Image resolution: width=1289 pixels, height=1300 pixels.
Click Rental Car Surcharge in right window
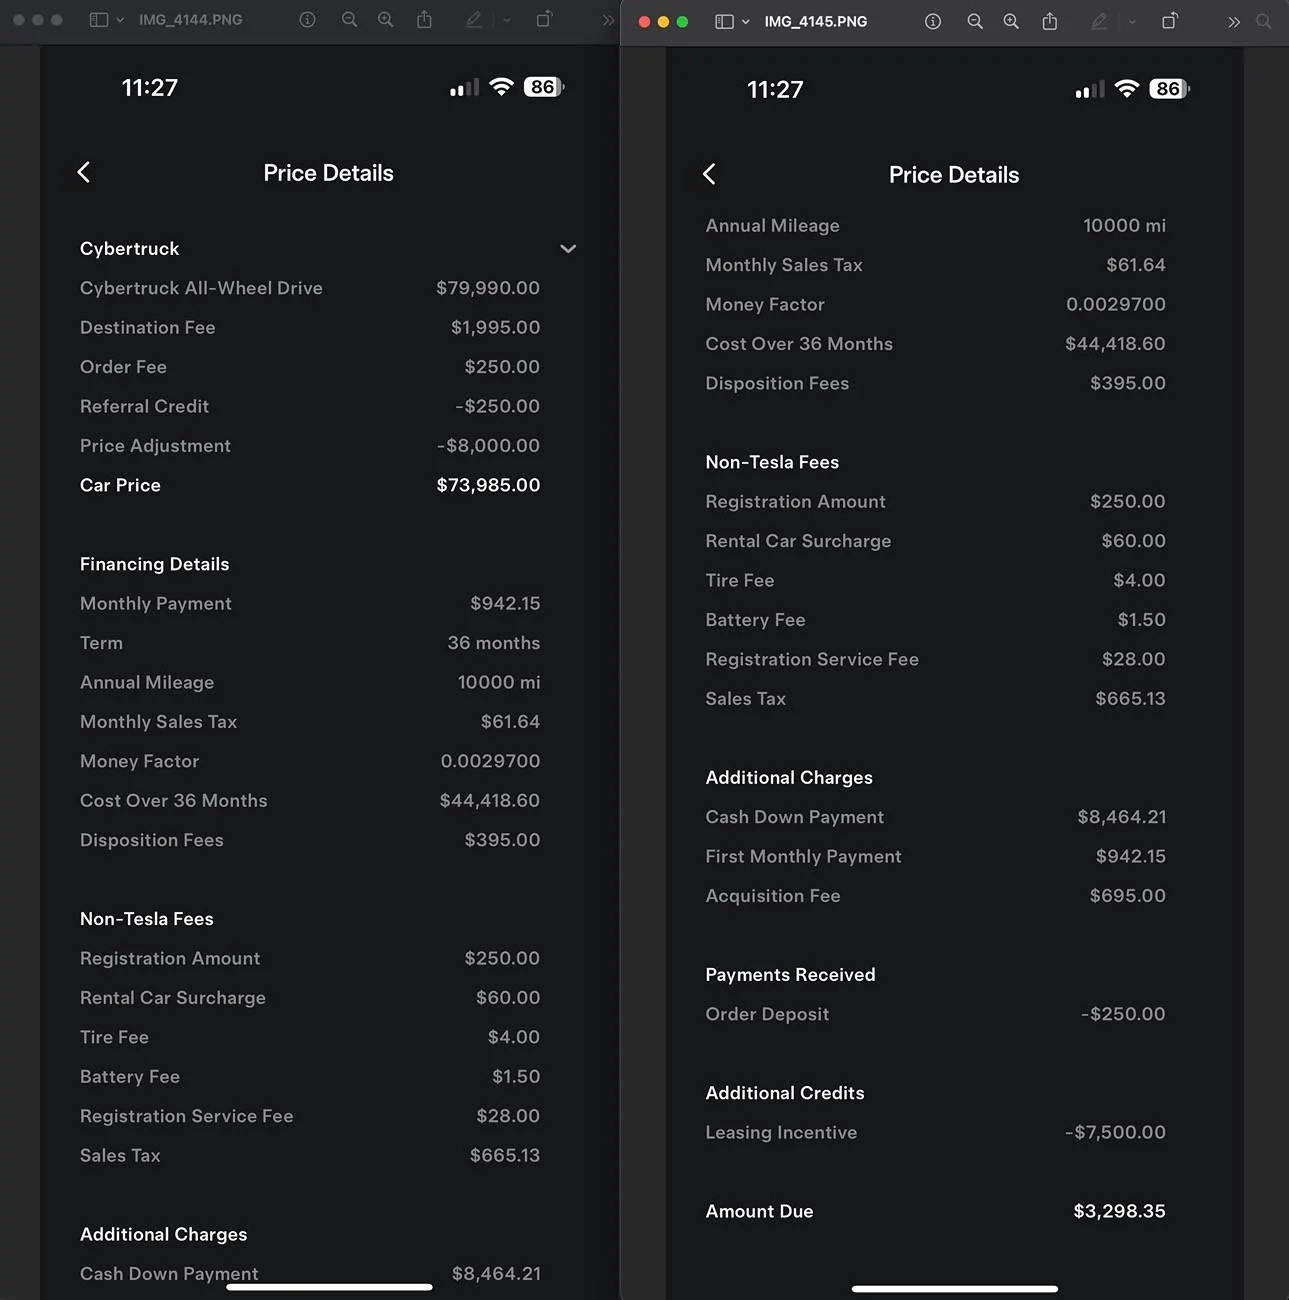pos(935,541)
